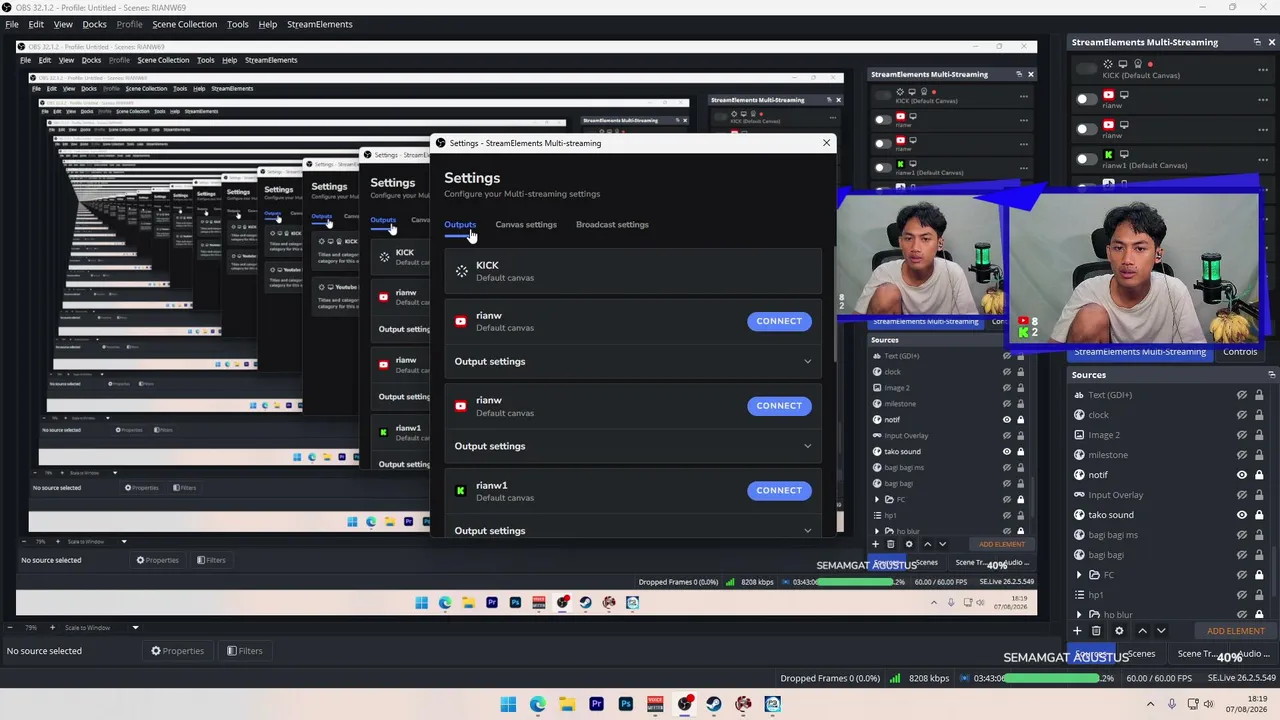Click the Properties button under the preview
The image size is (1280, 720).
click(177, 651)
